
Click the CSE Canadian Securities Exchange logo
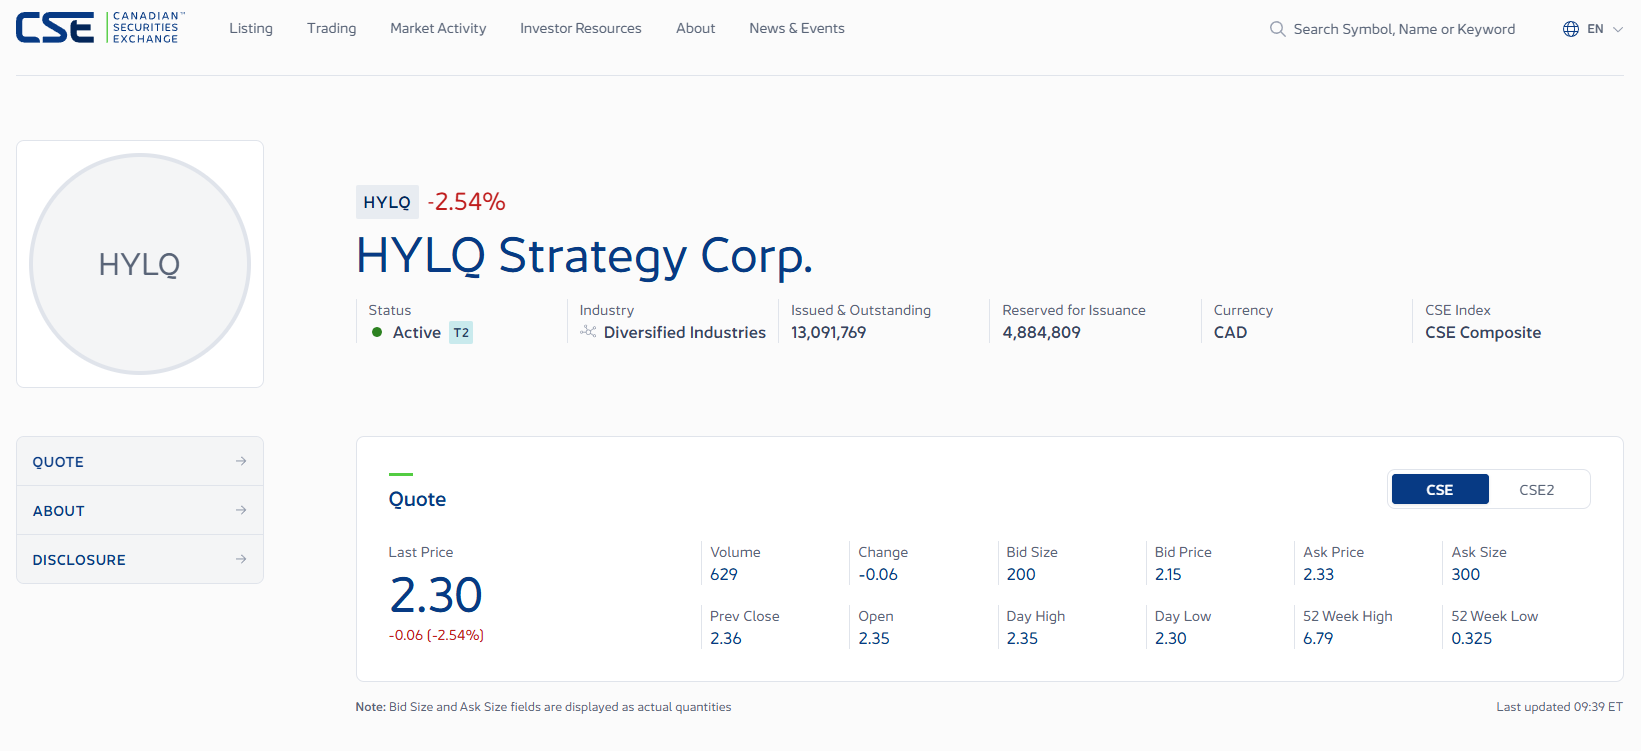tap(100, 28)
